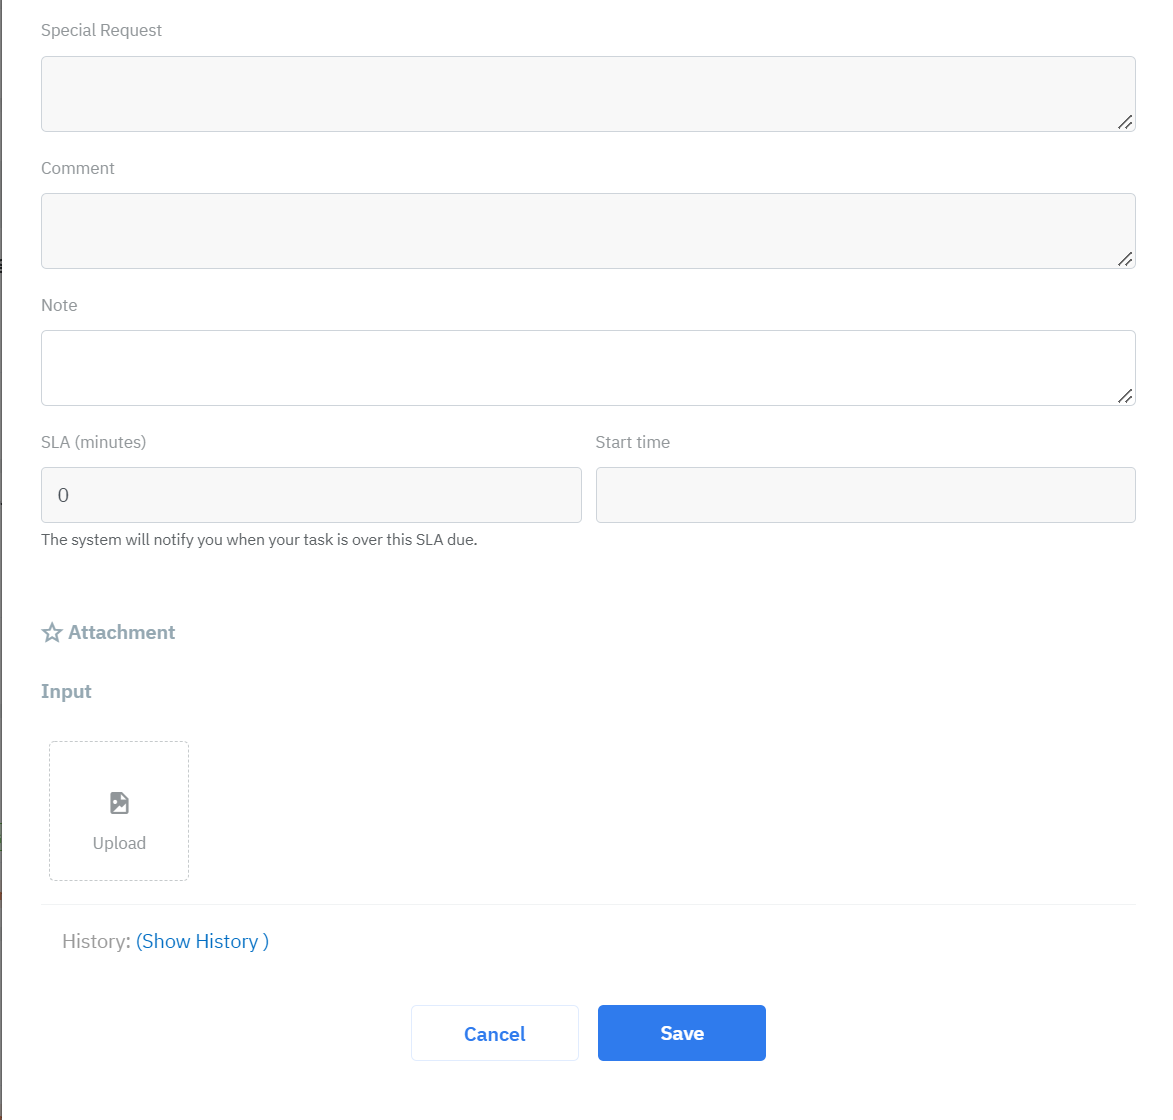The width and height of the screenshot is (1173, 1120).
Task: Click the image file icon in Upload box
Action: coord(119,803)
